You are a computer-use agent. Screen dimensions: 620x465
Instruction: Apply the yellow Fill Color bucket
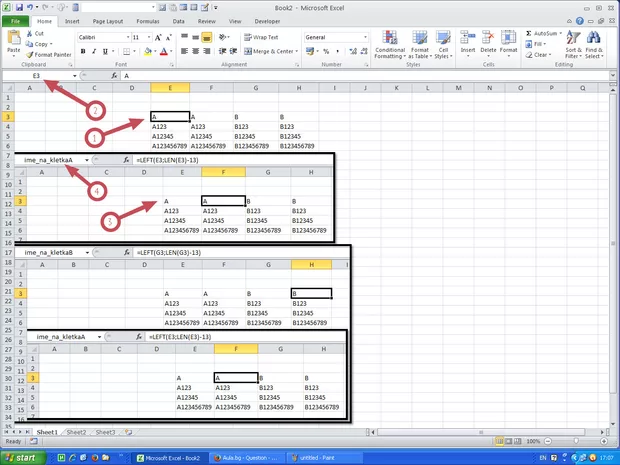point(148,51)
